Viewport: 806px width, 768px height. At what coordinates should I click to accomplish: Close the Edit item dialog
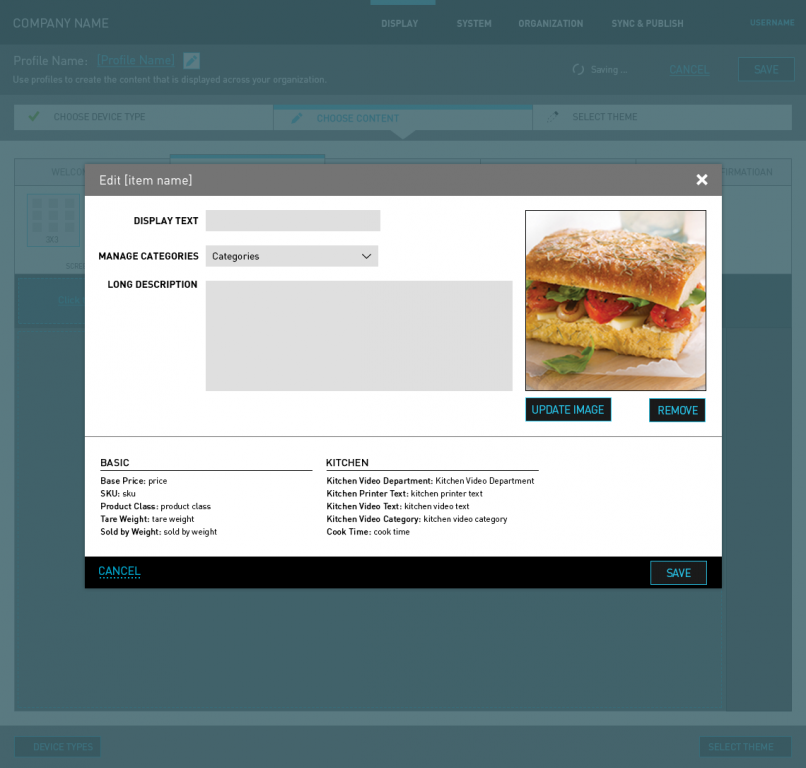pyautogui.click(x=702, y=180)
